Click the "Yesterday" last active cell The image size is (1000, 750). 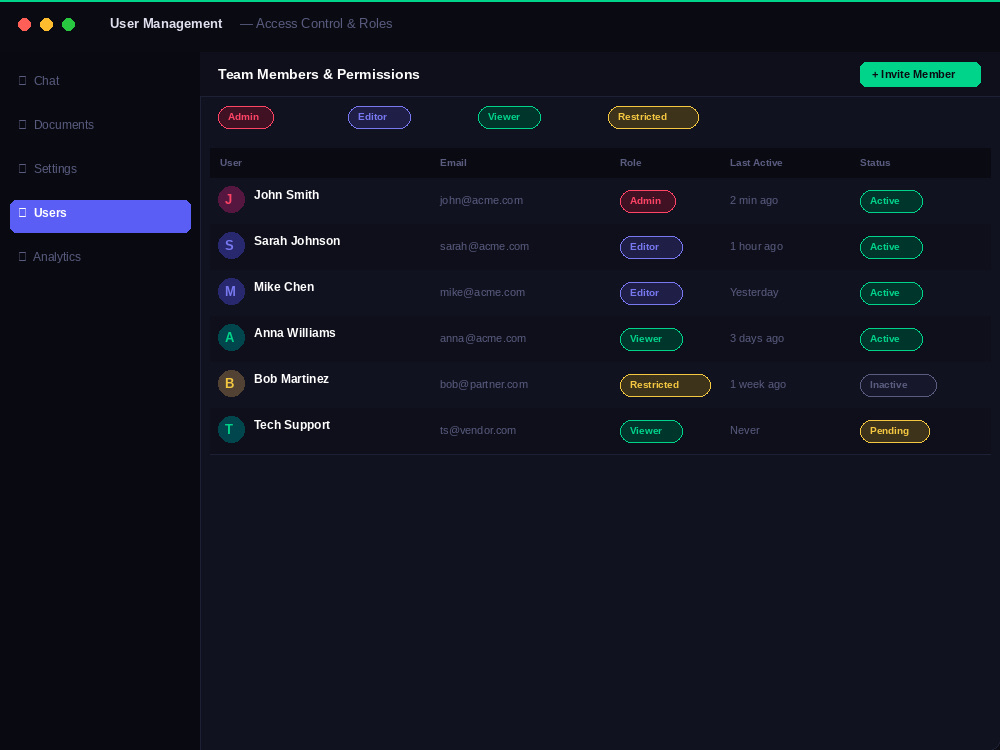[x=754, y=292]
